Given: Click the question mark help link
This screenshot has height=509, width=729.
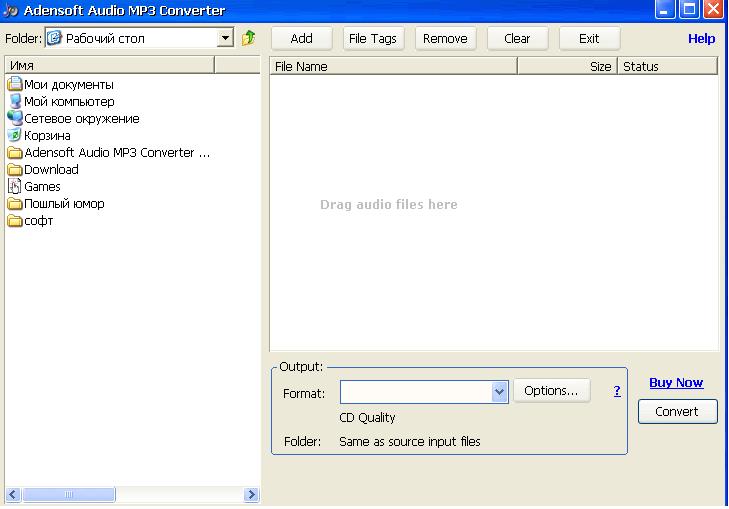Looking at the screenshot, I should [x=617, y=391].
